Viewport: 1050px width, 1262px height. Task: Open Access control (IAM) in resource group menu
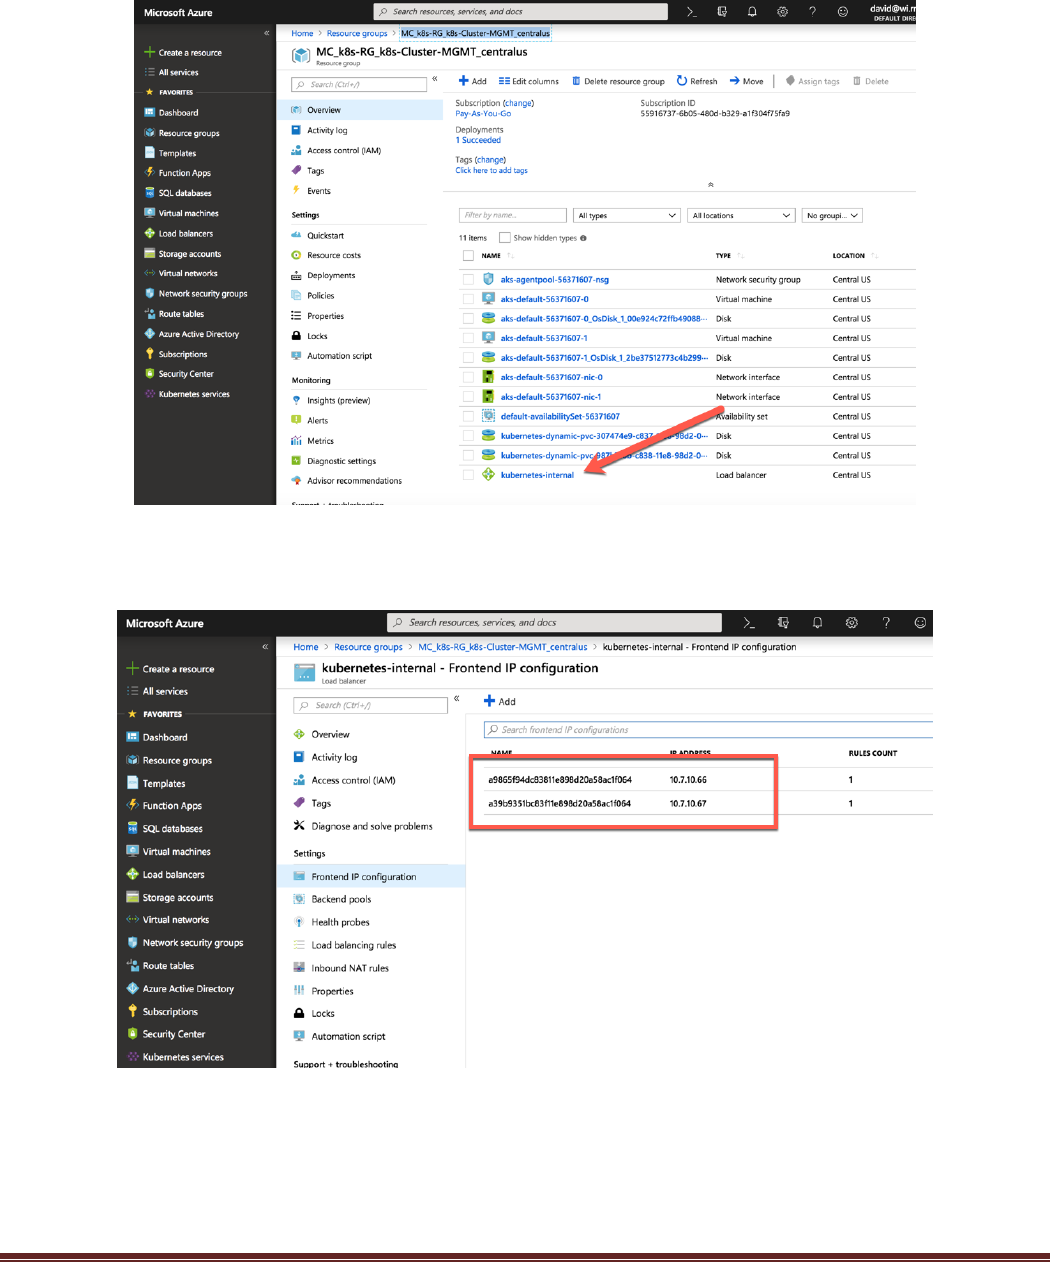(344, 151)
